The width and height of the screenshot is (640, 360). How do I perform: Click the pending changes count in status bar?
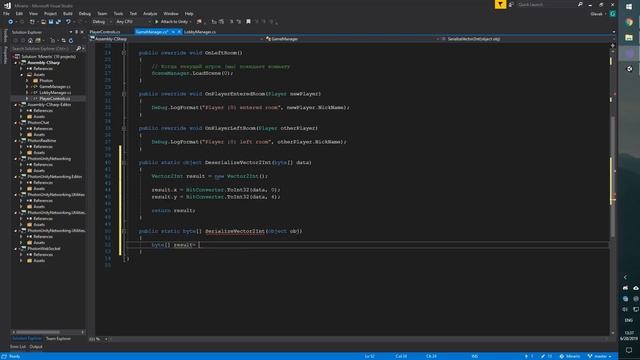tap(547, 356)
